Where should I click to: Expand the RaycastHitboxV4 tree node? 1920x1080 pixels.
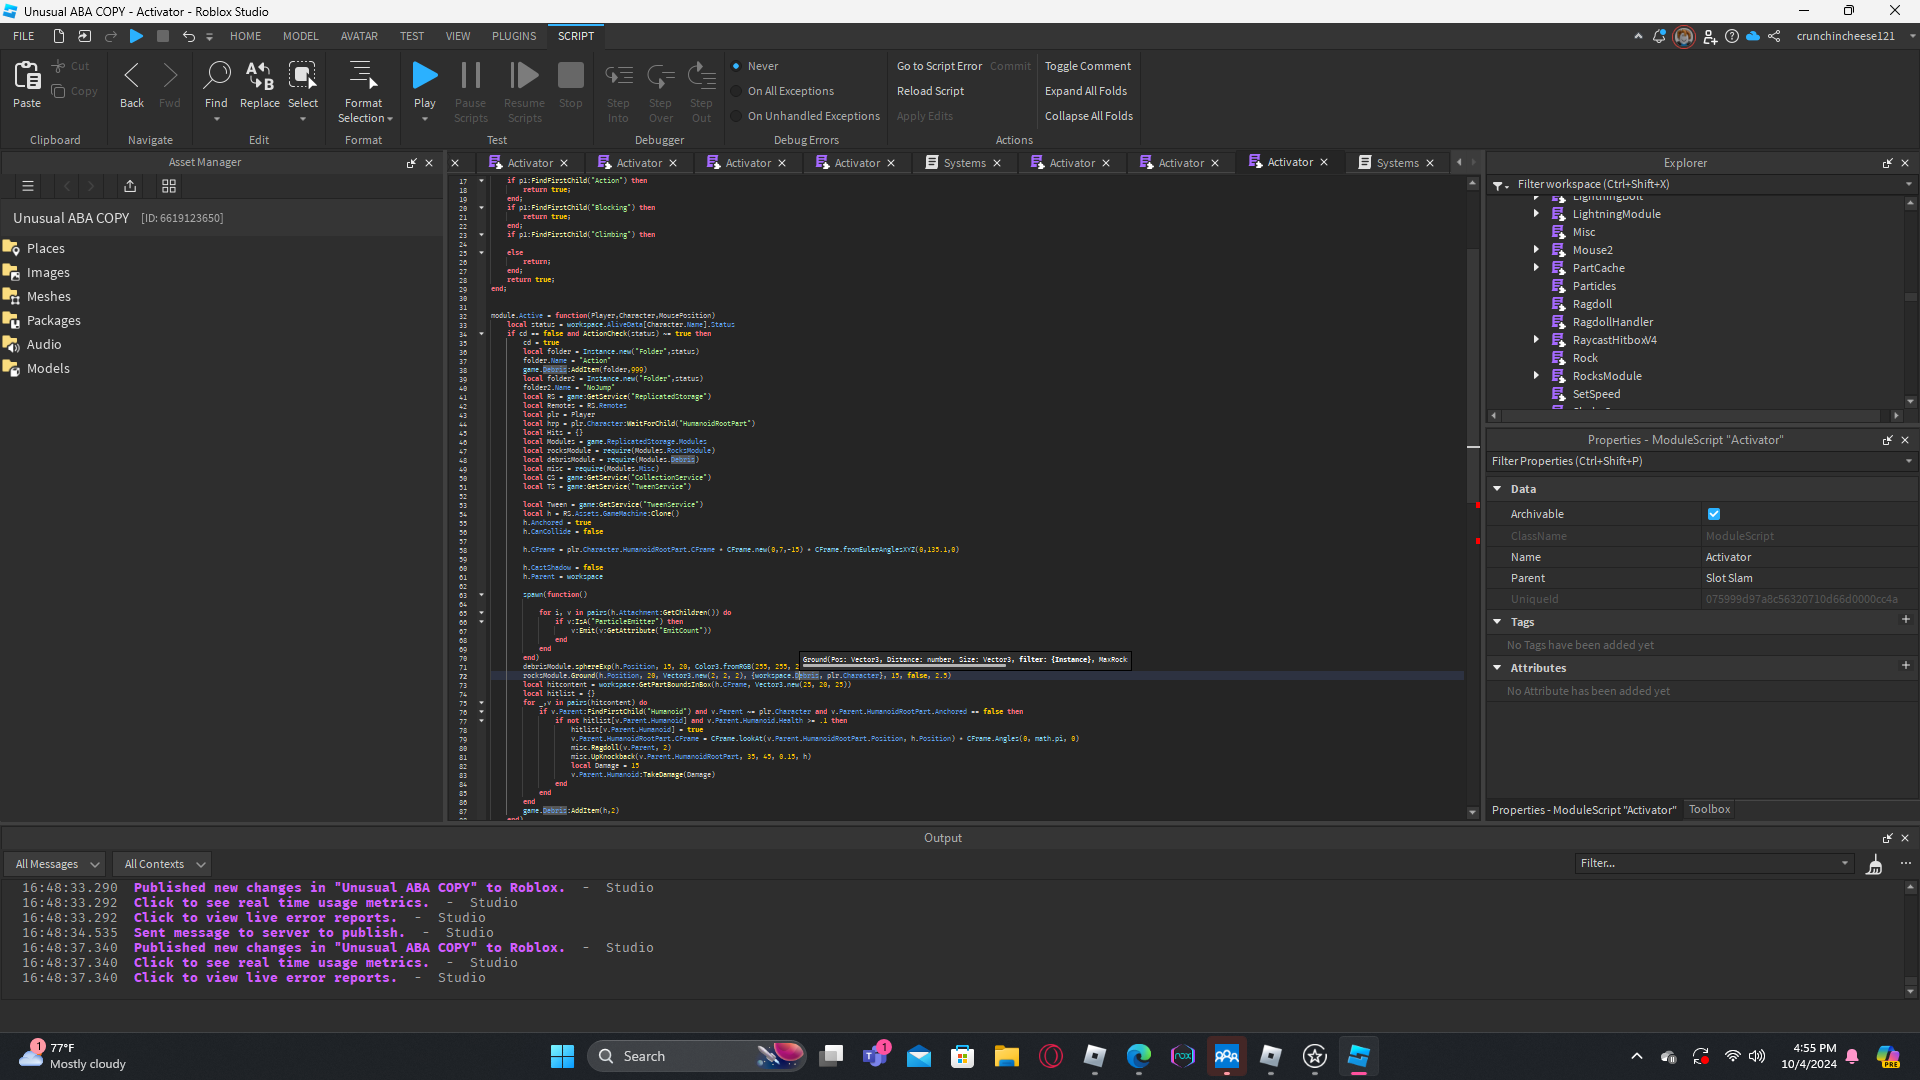(x=1537, y=339)
